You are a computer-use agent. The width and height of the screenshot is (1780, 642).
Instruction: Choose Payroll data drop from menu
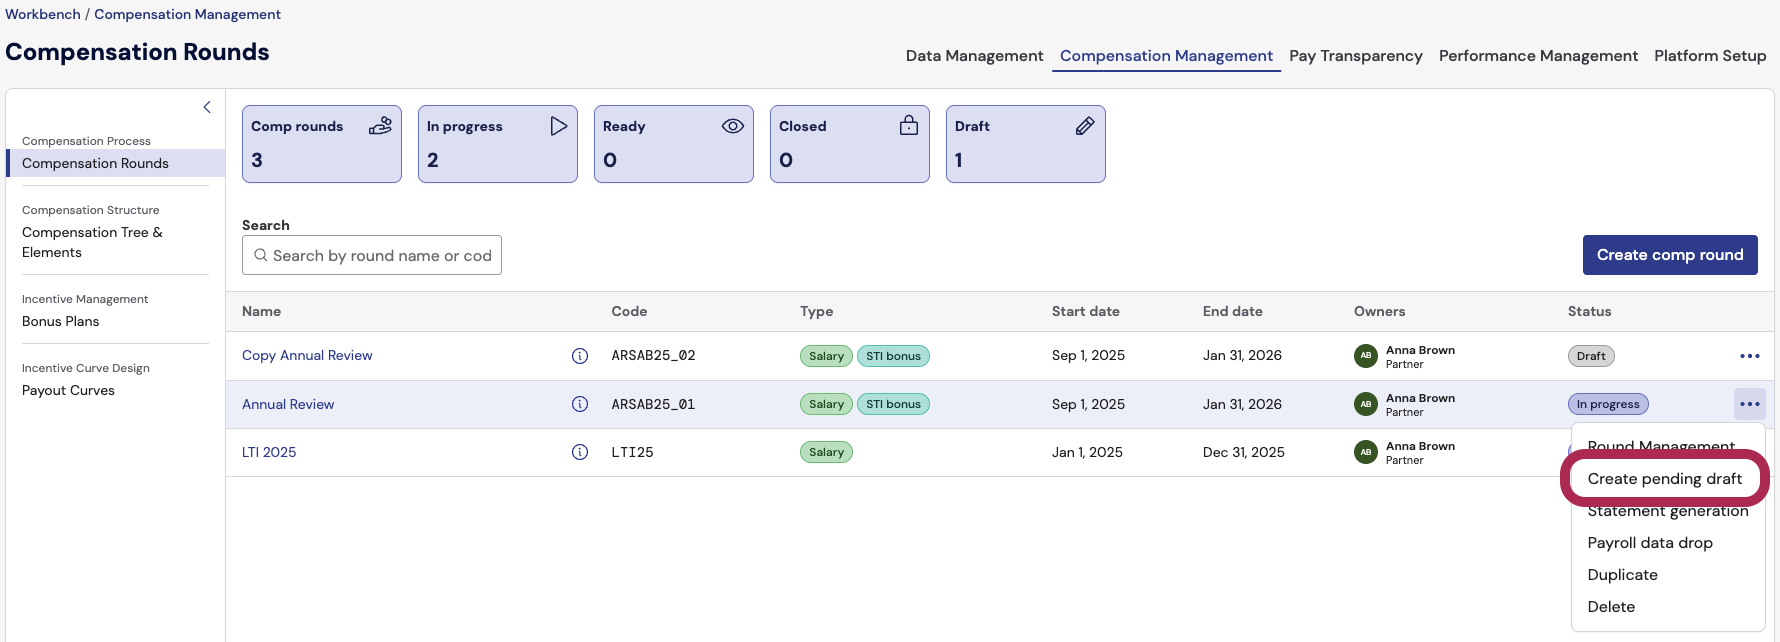pos(1649,543)
